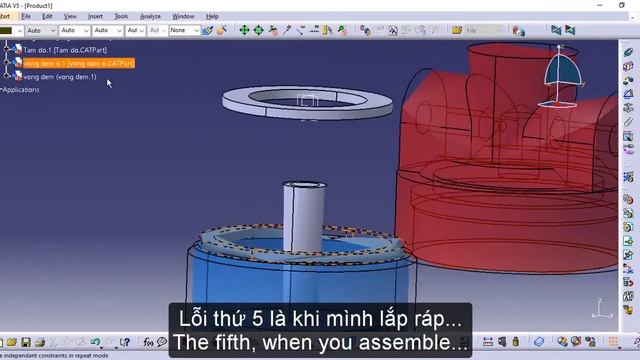
Task: Select the Applications tree node
Action: [x=21, y=90]
